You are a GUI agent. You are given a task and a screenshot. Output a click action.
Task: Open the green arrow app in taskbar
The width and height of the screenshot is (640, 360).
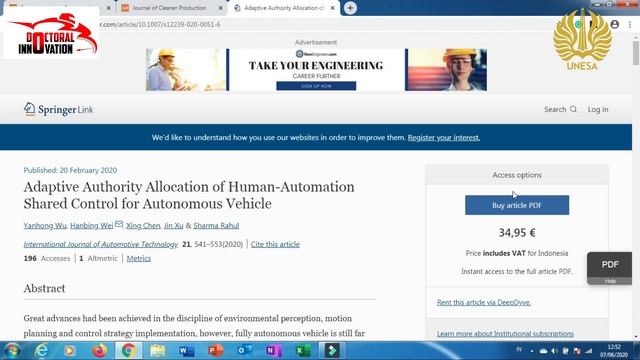332,351
